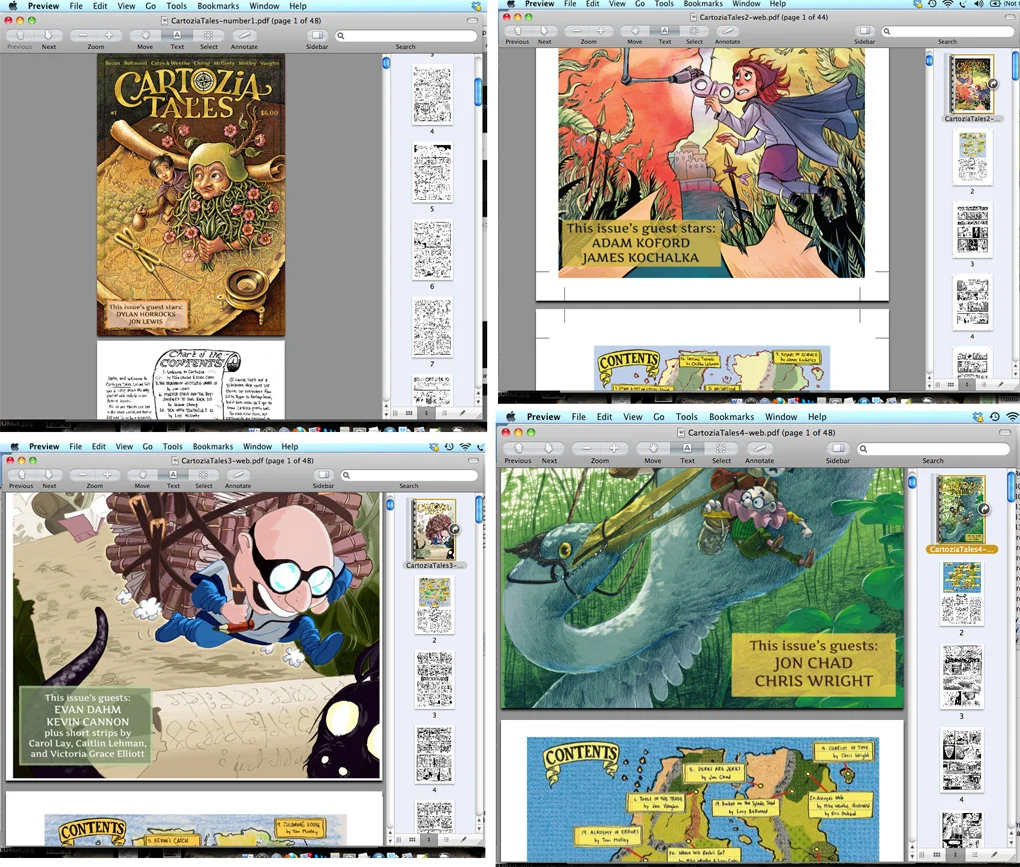The image size is (1020, 867).
Task: Activate Annotate tool in CartoziaTales4-web.pdf window
Action: tap(759, 449)
